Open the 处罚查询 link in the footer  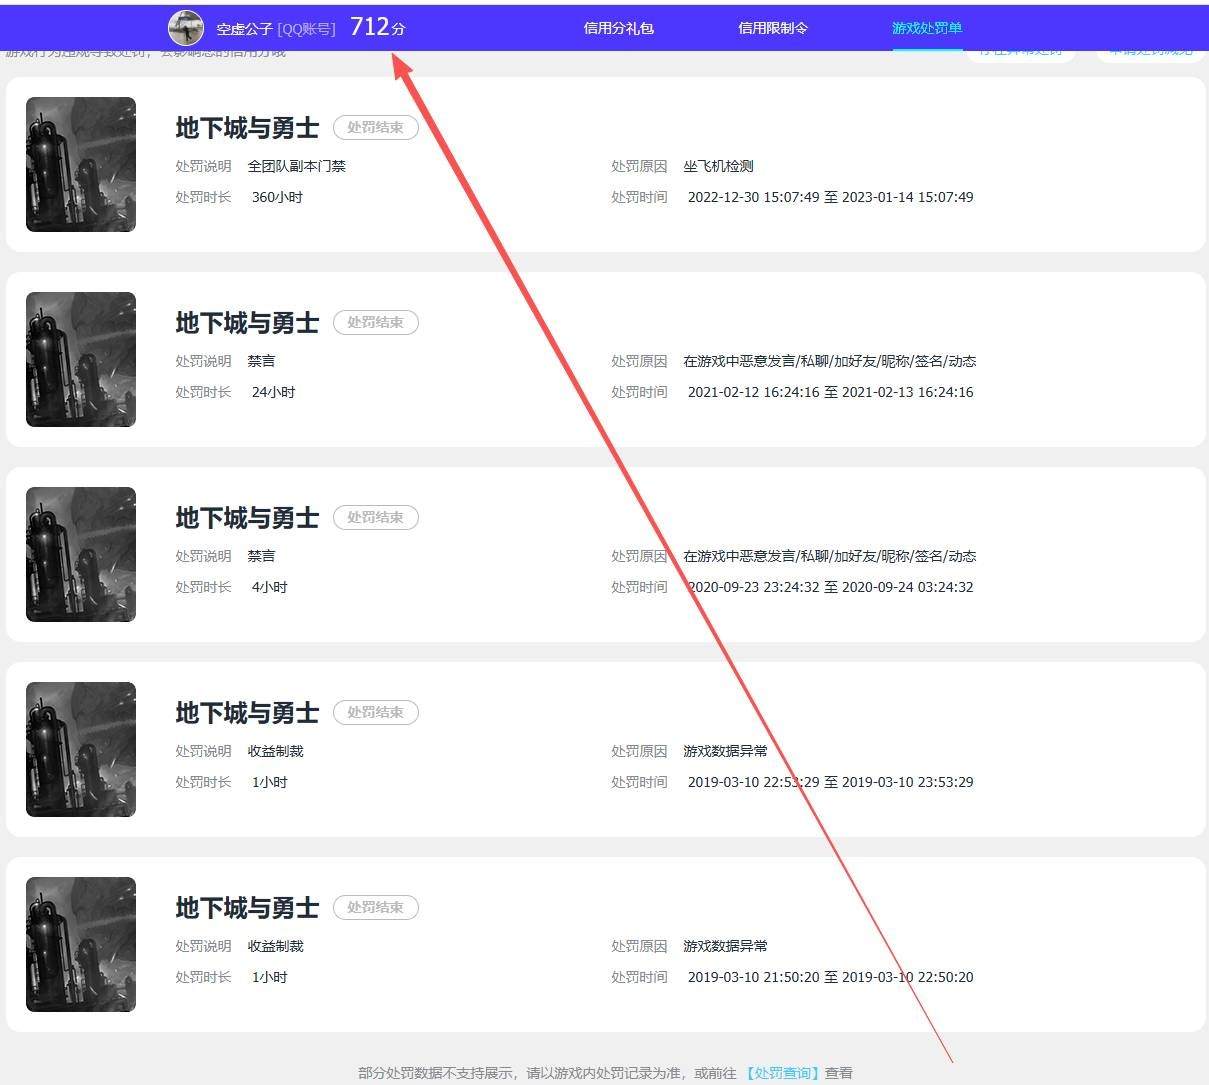[783, 1073]
